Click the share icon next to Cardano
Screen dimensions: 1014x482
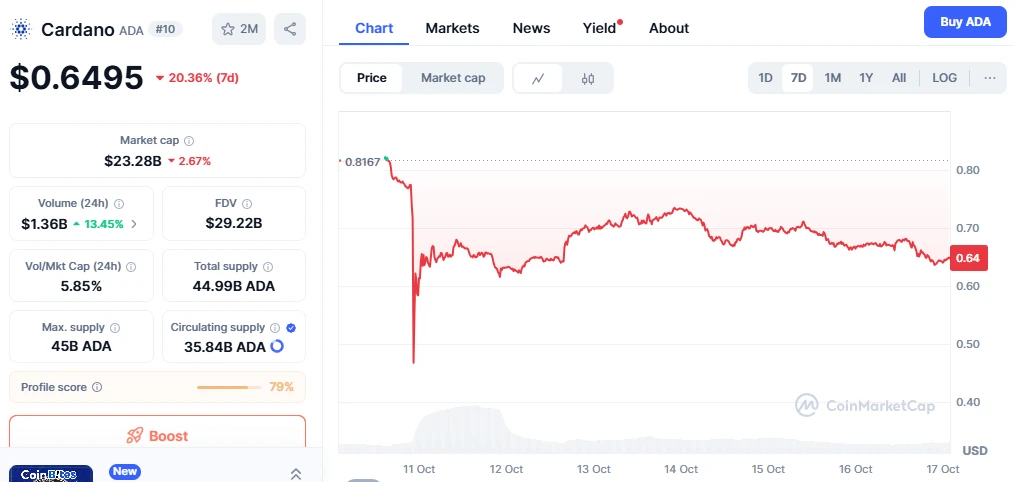click(290, 29)
